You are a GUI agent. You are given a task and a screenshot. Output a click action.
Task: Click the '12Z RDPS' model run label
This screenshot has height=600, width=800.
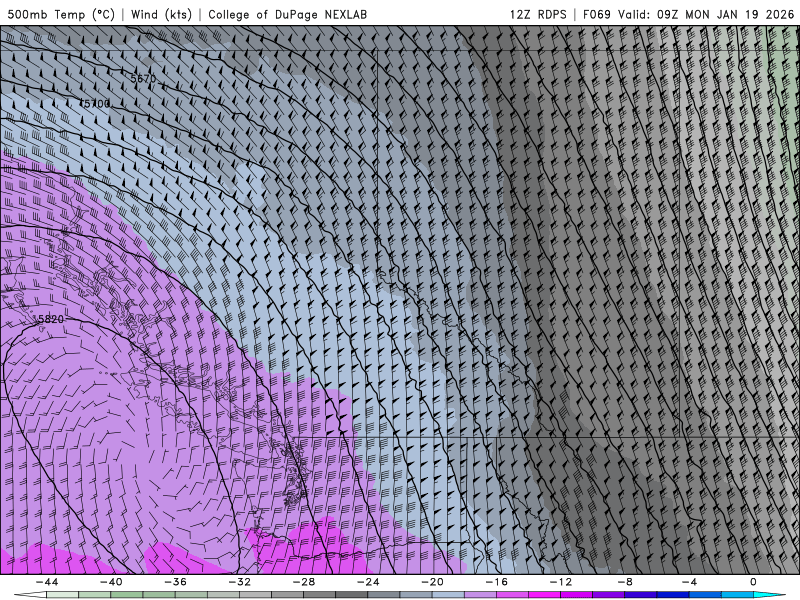(x=538, y=14)
